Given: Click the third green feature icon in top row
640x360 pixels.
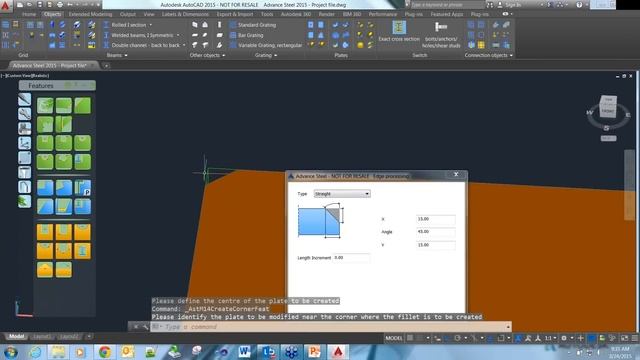Looking at the screenshot, I should (82, 105).
